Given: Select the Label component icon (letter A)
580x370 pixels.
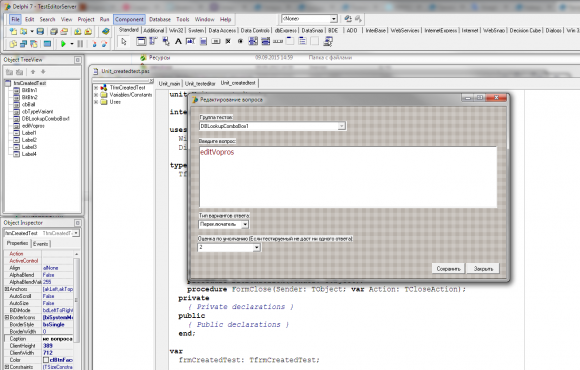Looking at the screenshot, I should tap(178, 41).
